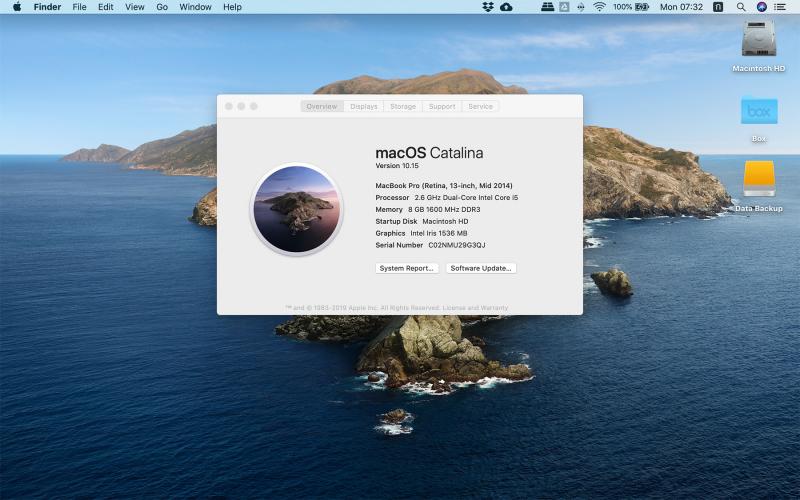Open the Help menu
This screenshot has width=800, height=500.
232,7
